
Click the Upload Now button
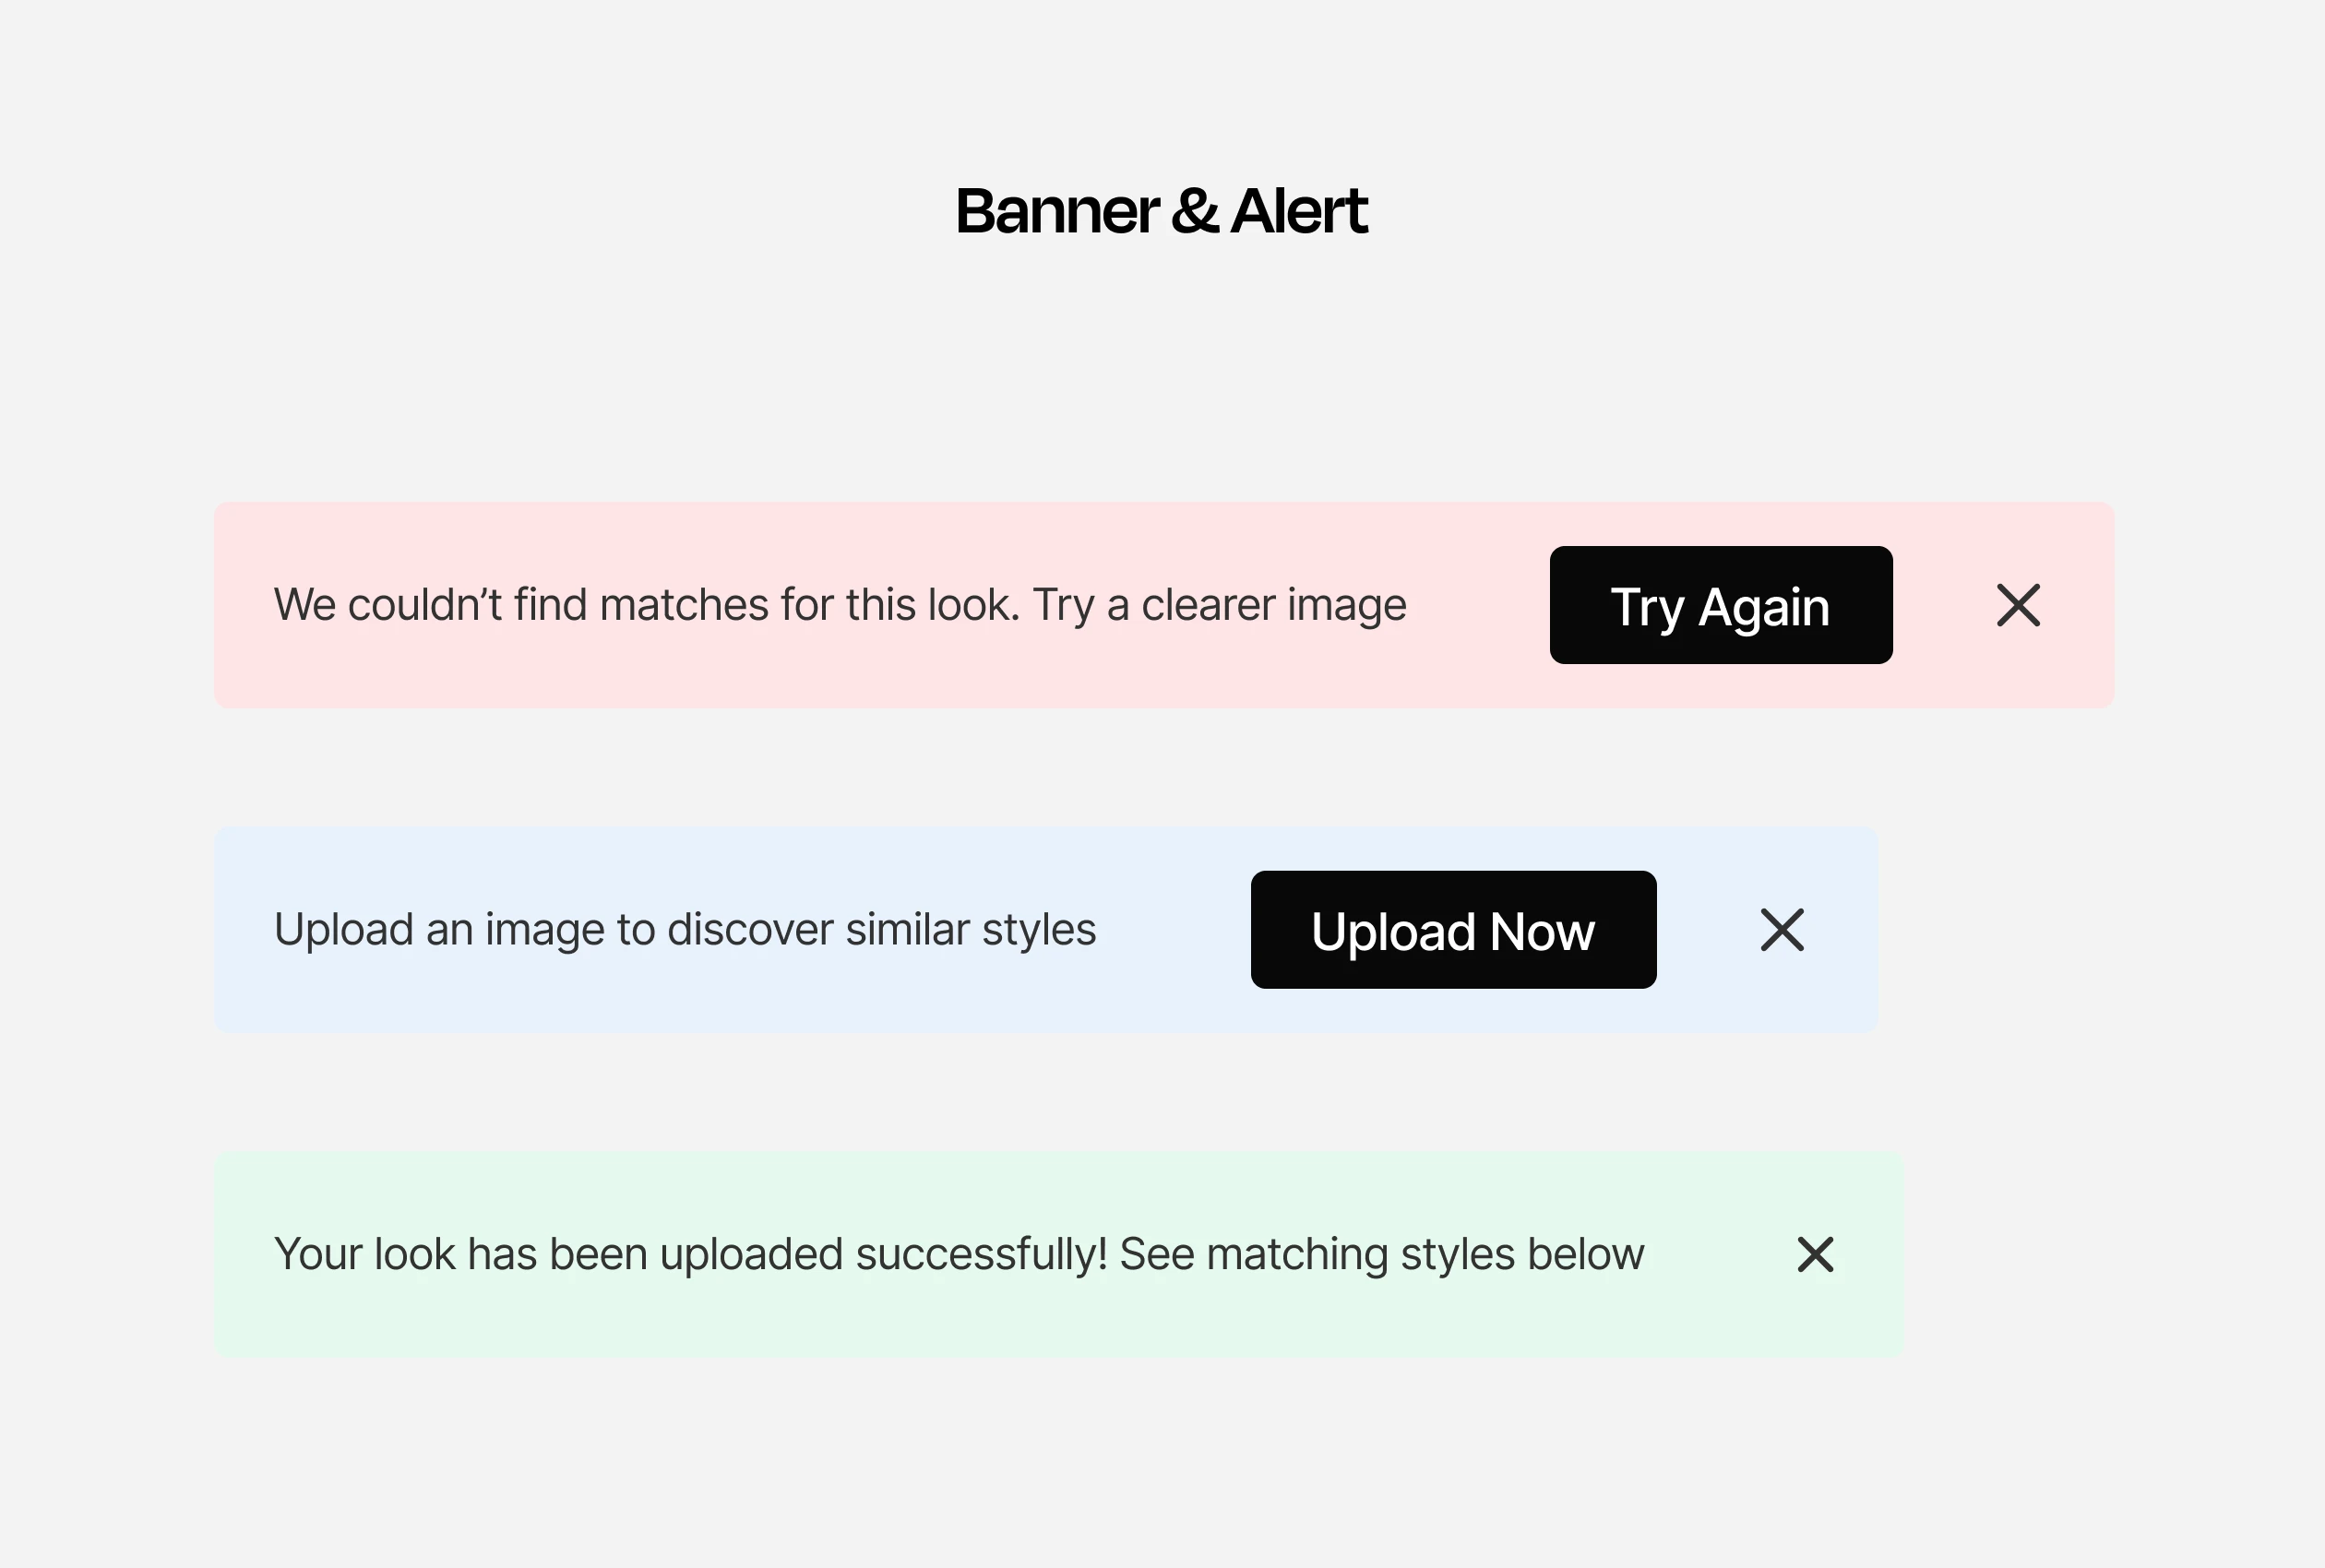coord(1453,931)
